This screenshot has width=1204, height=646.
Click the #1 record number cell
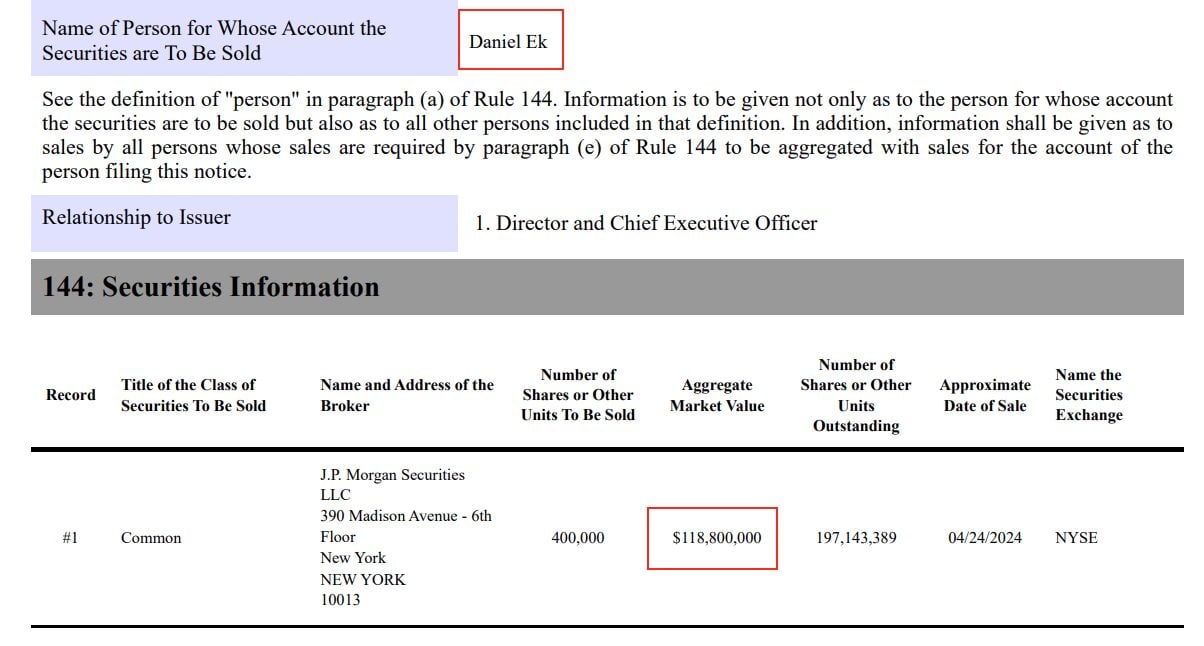click(70, 538)
